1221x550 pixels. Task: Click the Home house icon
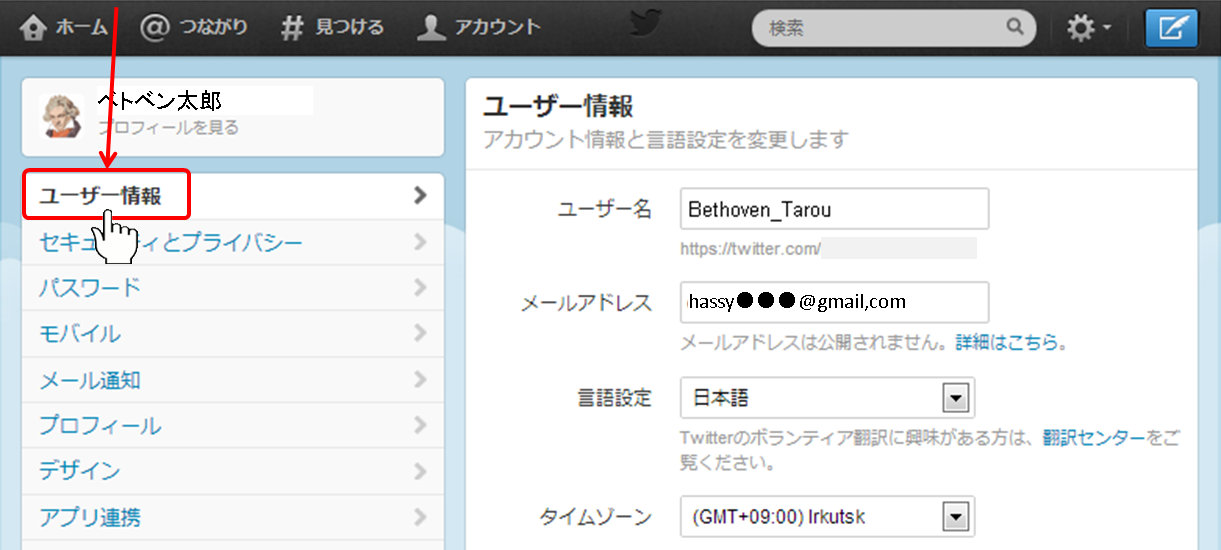point(33,28)
